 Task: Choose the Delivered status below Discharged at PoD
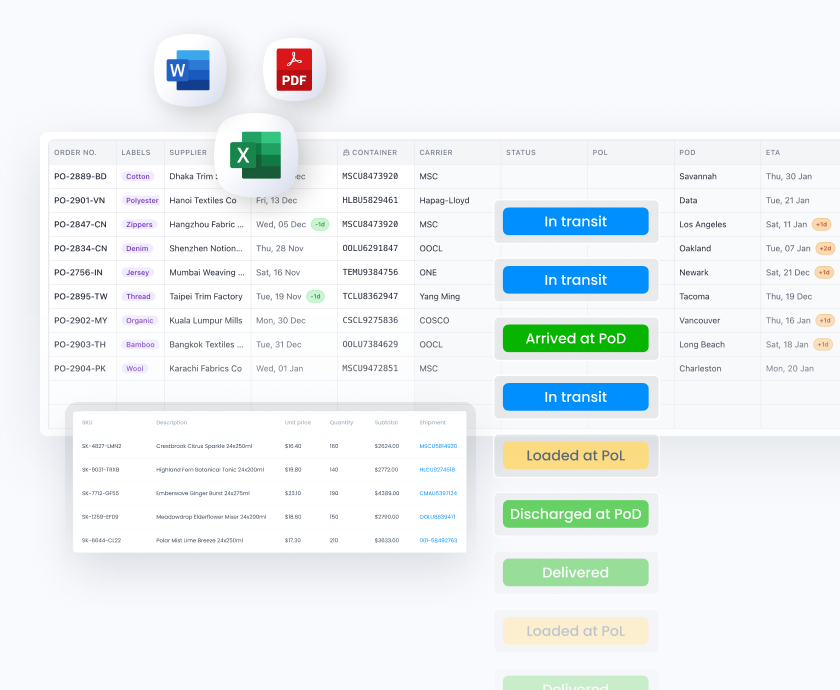coord(576,573)
